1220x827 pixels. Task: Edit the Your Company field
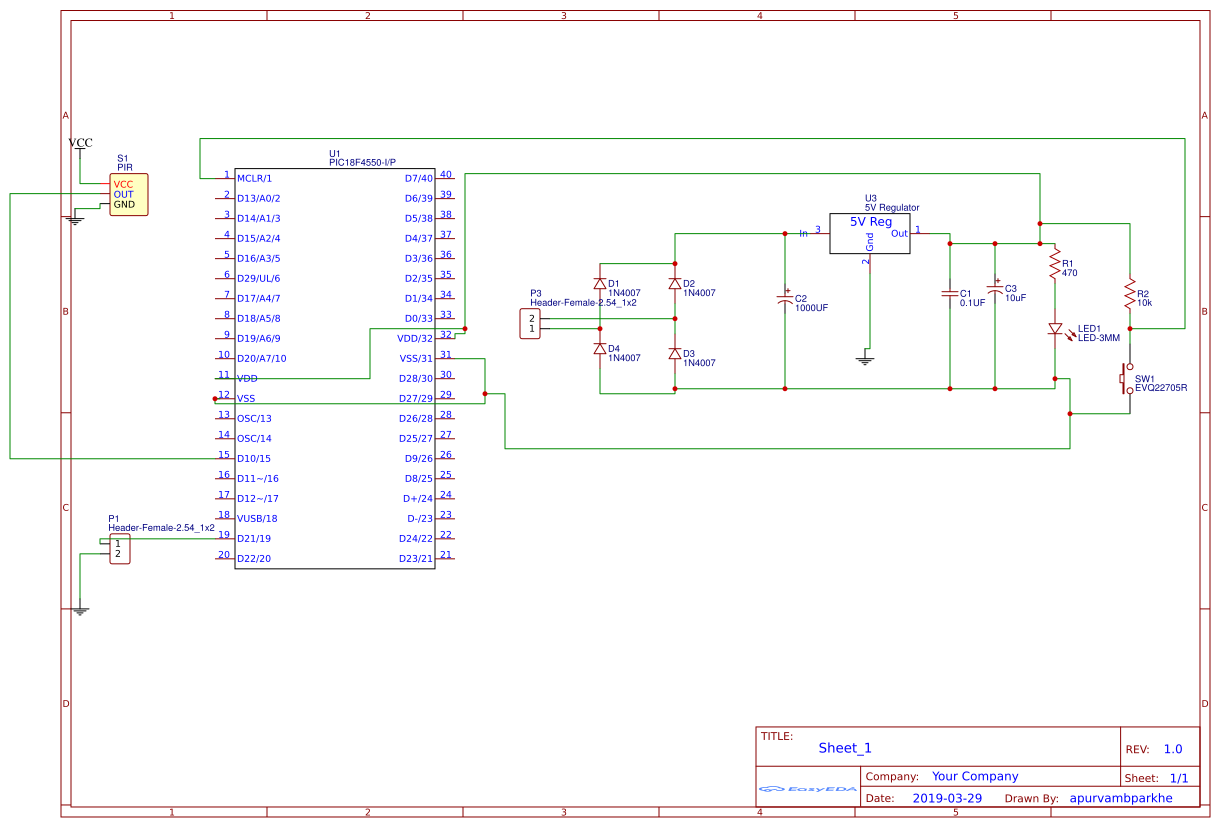tap(975, 776)
